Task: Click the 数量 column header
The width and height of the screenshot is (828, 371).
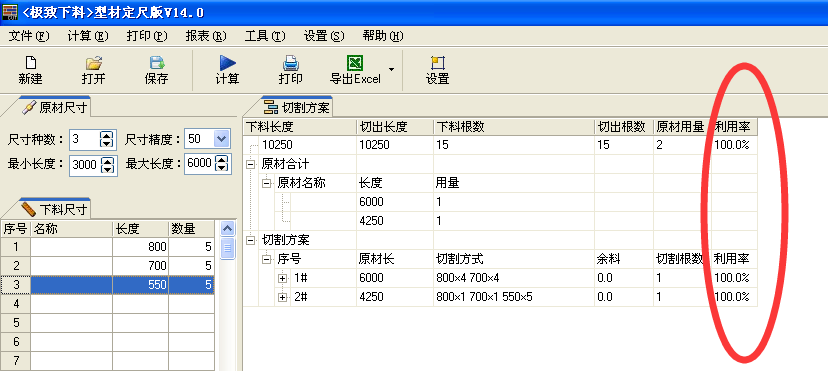Action: coord(191,229)
